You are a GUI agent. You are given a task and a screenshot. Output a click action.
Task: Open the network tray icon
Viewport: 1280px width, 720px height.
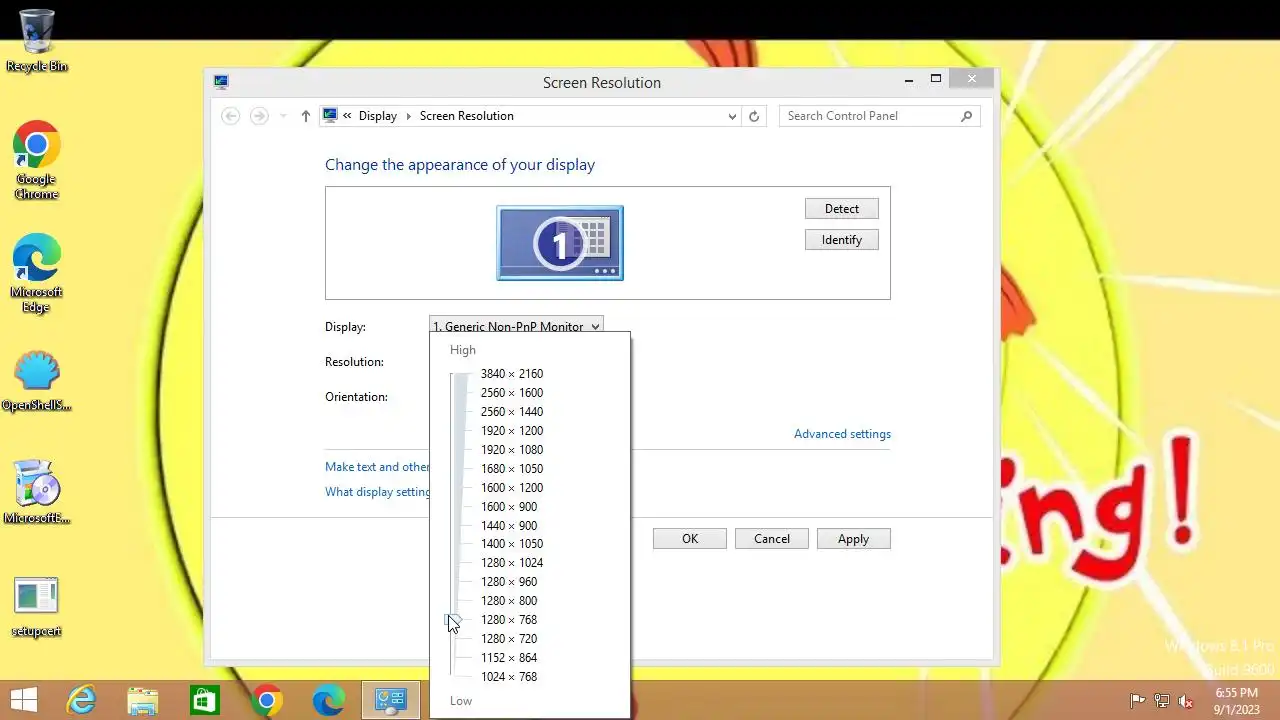tap(1162, 701)
